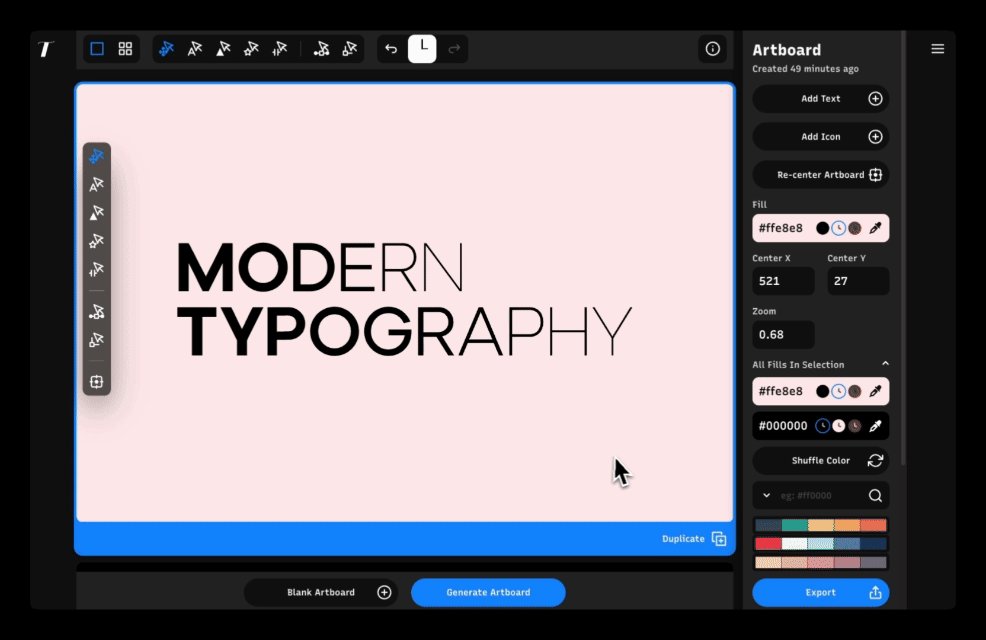
Task: Click the Center Y field showing 27
Action: [x=858, y=281]
